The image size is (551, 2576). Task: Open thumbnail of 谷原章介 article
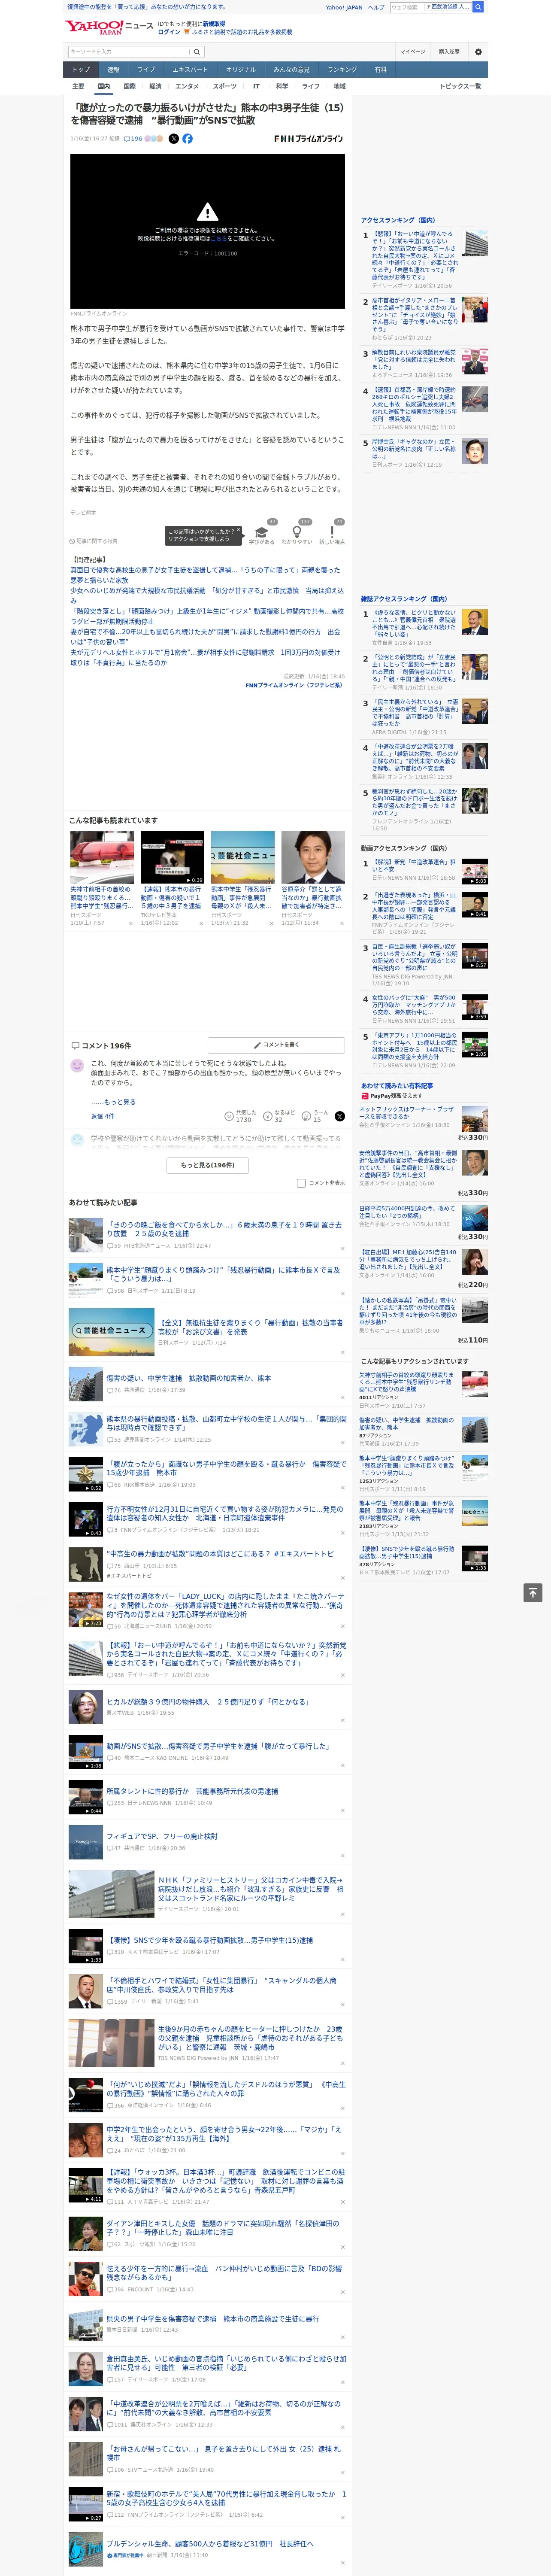(313, 857)
